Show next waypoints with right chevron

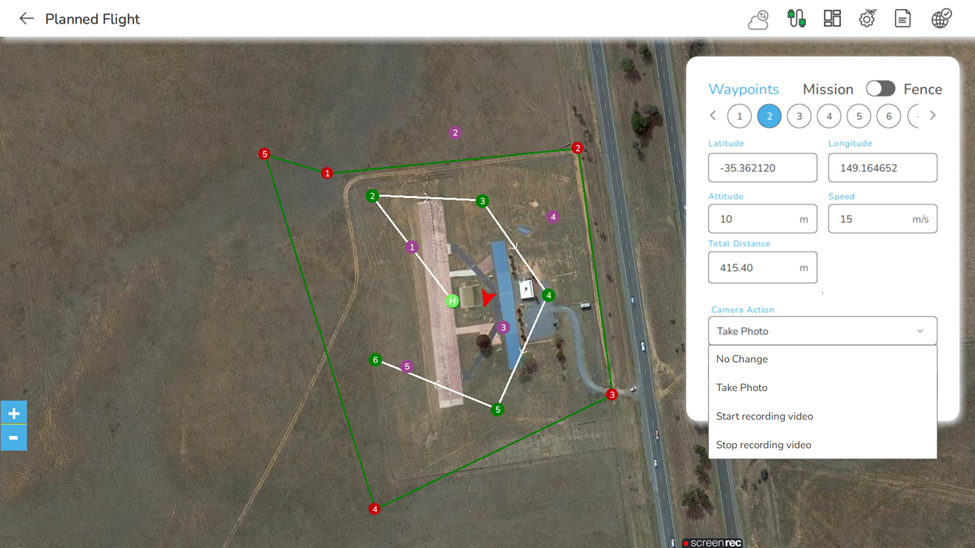pyautogui.click(x=932, y=116)
